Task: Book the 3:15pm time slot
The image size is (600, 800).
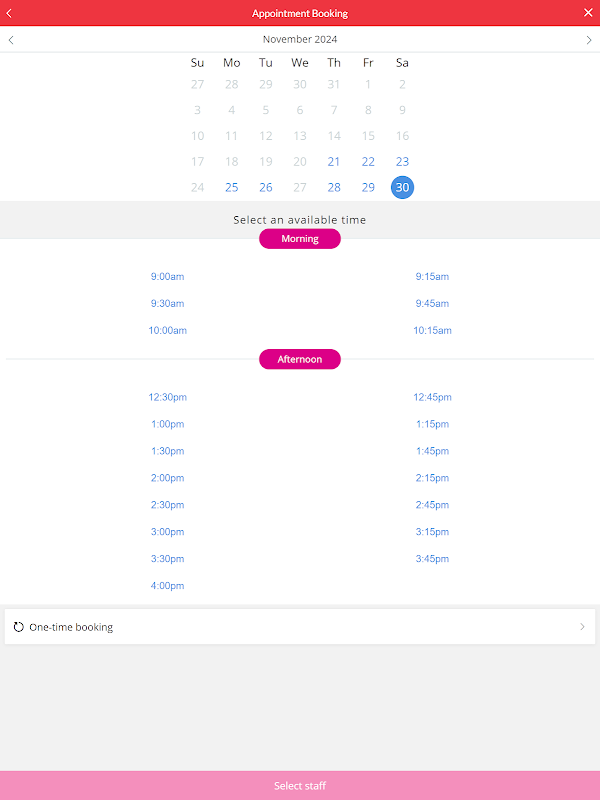Action: click(x=432, y=532)
